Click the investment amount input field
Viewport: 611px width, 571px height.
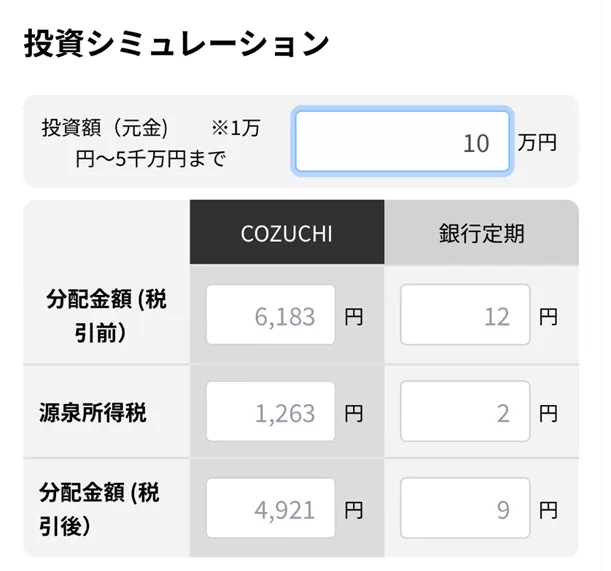click(x=402, y=142)
